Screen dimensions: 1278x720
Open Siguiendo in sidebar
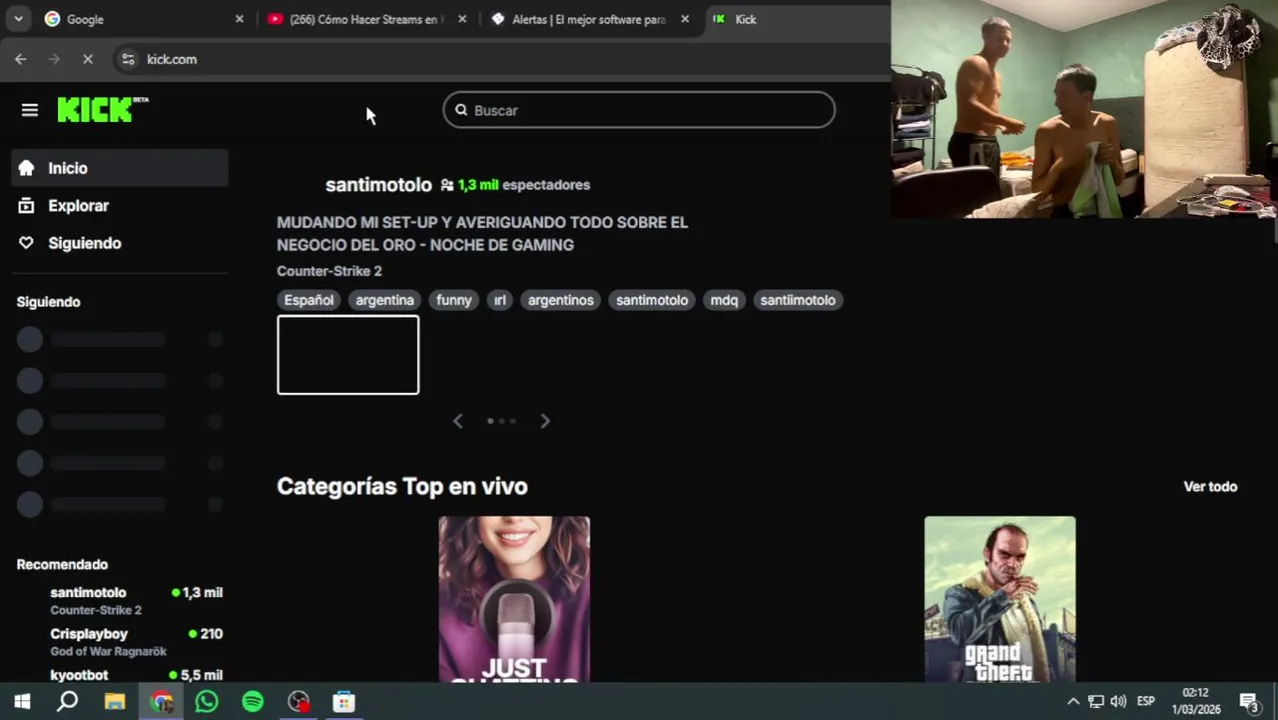coord(120,243)
